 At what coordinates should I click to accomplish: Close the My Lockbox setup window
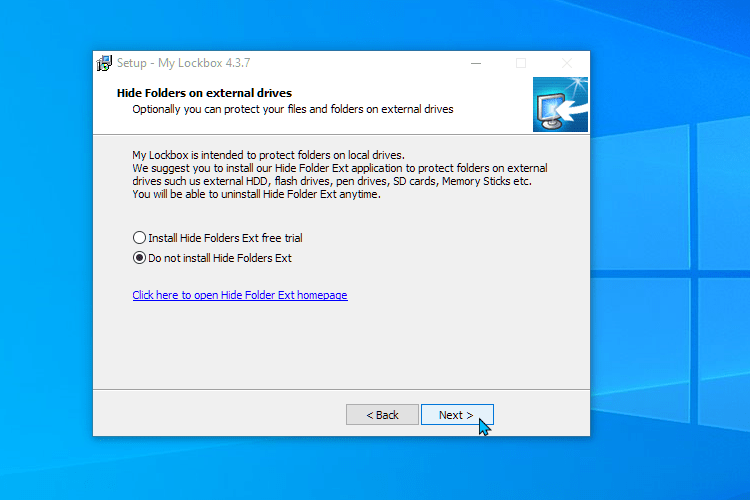point(567,63)
